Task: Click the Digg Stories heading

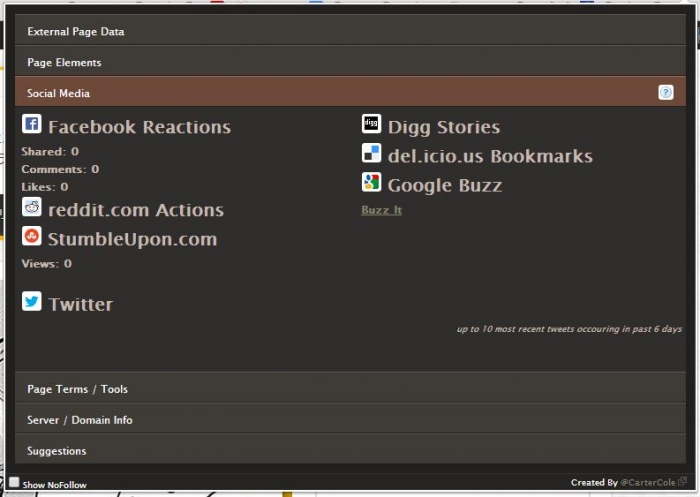Action: (x=444, y=127)
